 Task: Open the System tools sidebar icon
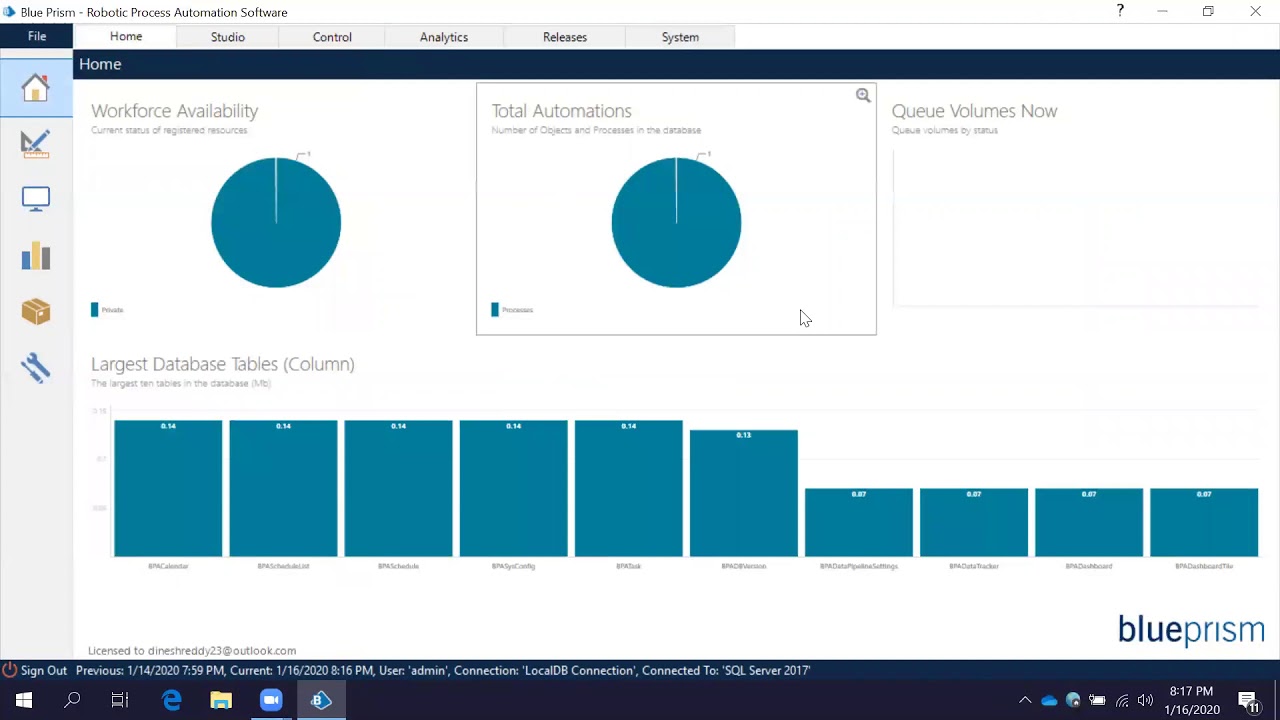(36, 367)
